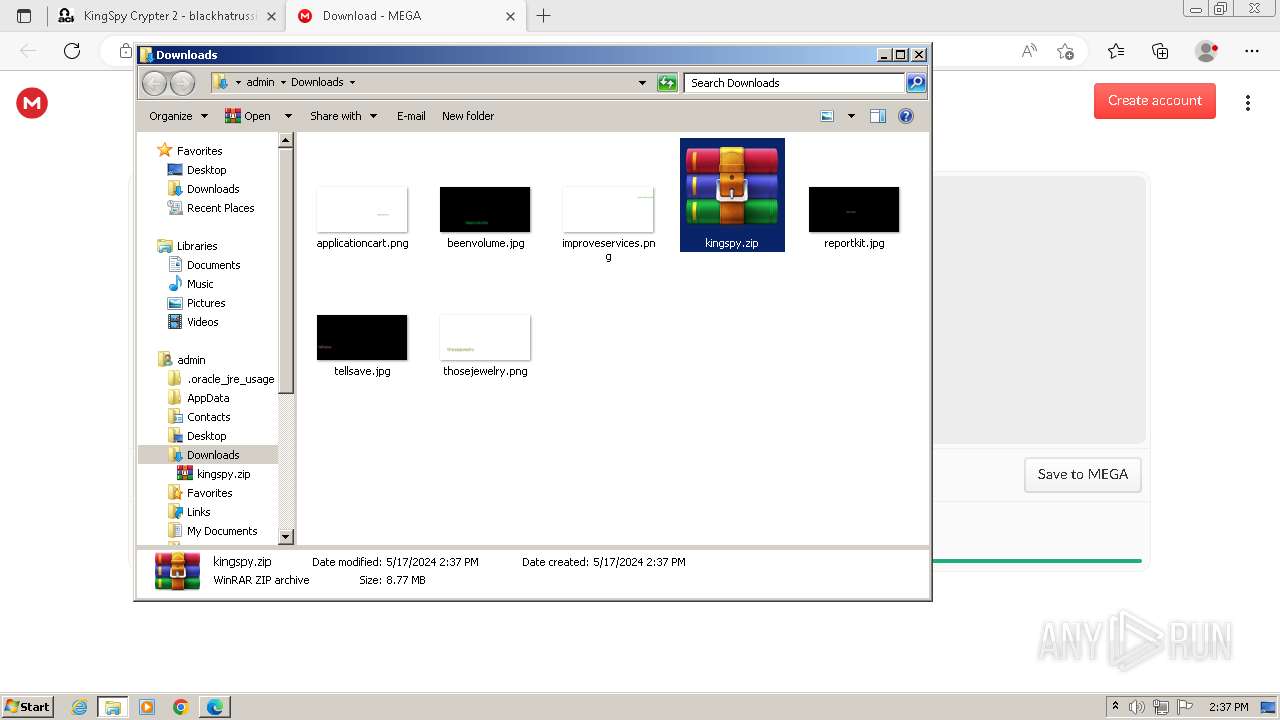1280x720 pixels.
Task: Click the browser reload button
Action: point(72,51)
